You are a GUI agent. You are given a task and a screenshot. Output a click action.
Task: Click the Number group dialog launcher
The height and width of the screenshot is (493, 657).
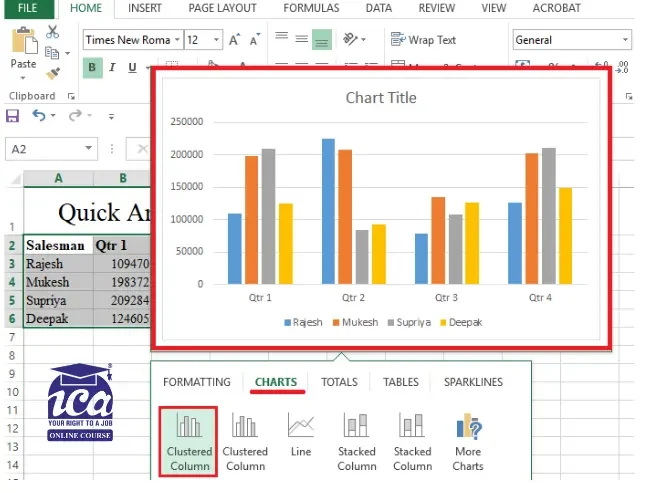629,96
